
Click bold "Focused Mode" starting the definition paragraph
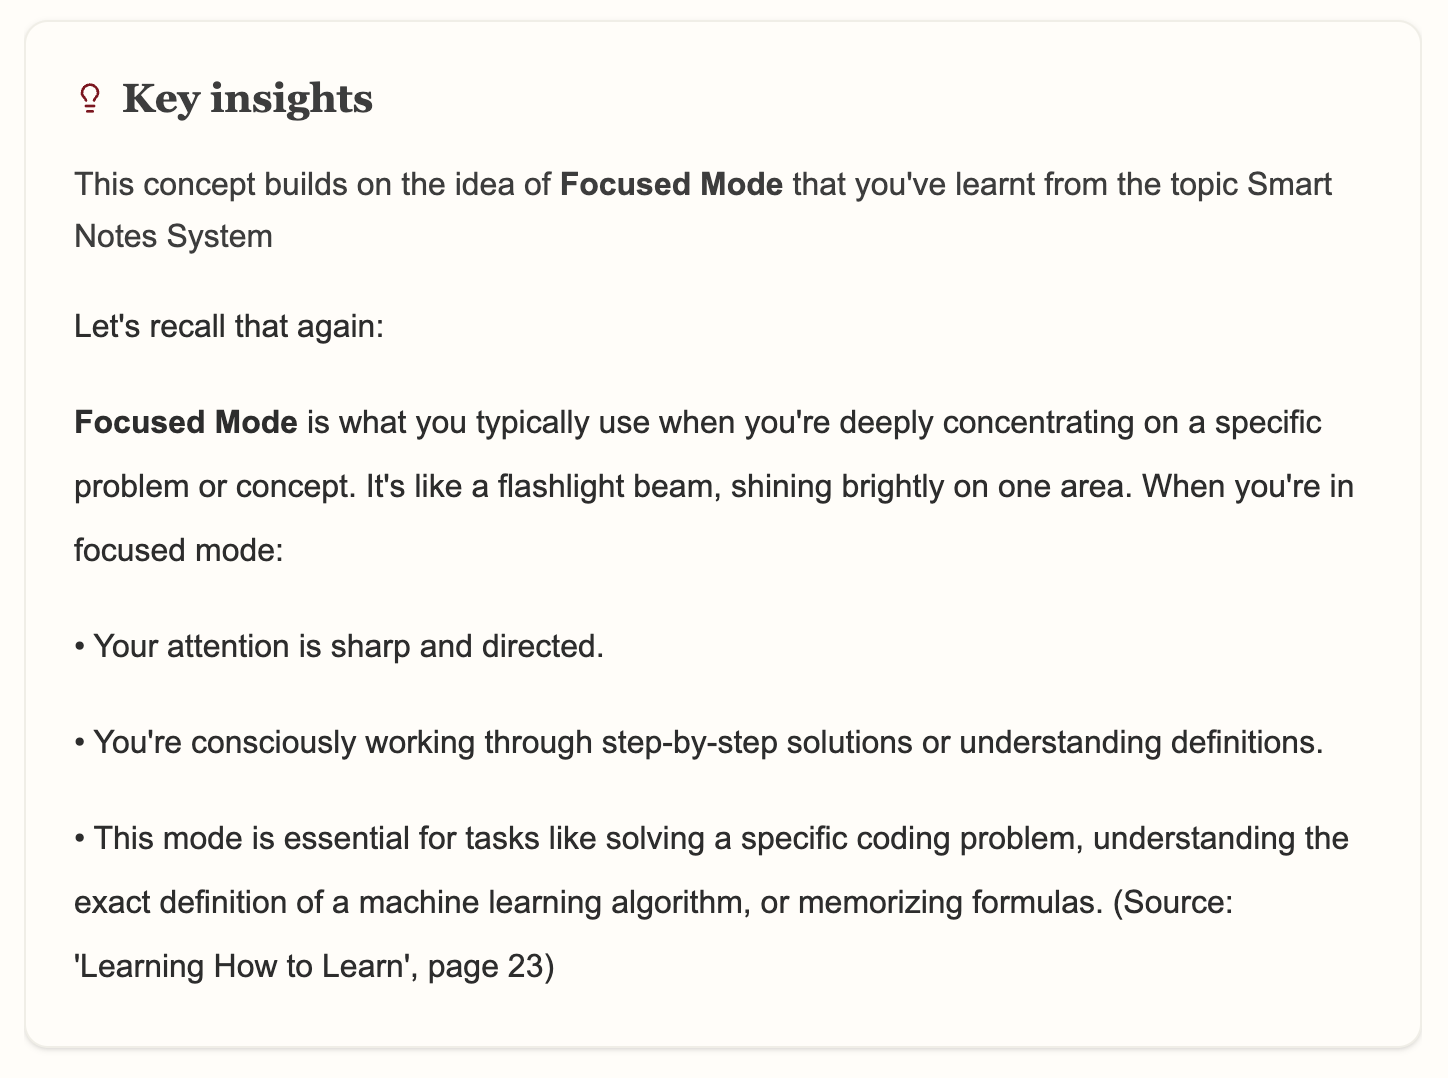point(186,423)
